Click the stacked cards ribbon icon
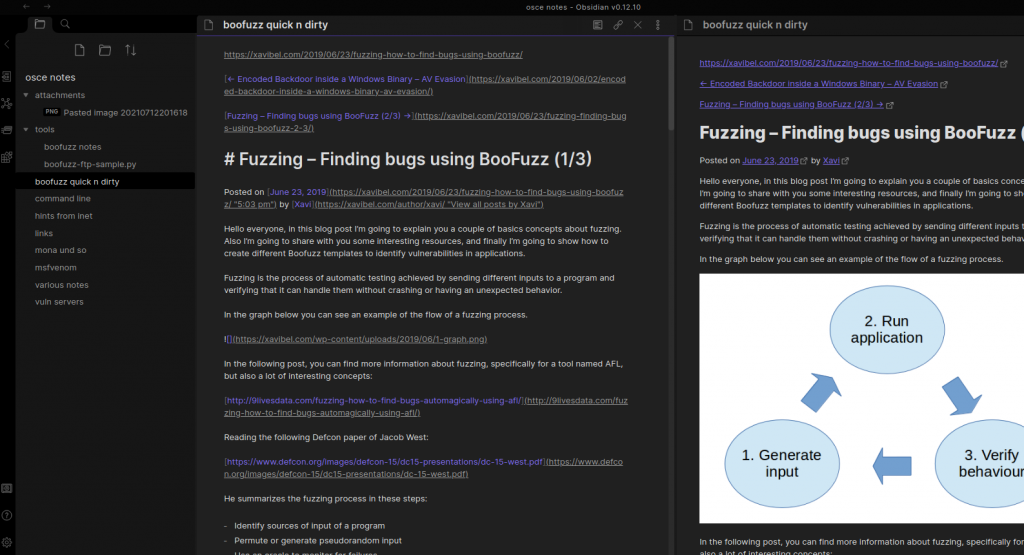This screenshot has height=555, width=1024. (7, 130)
